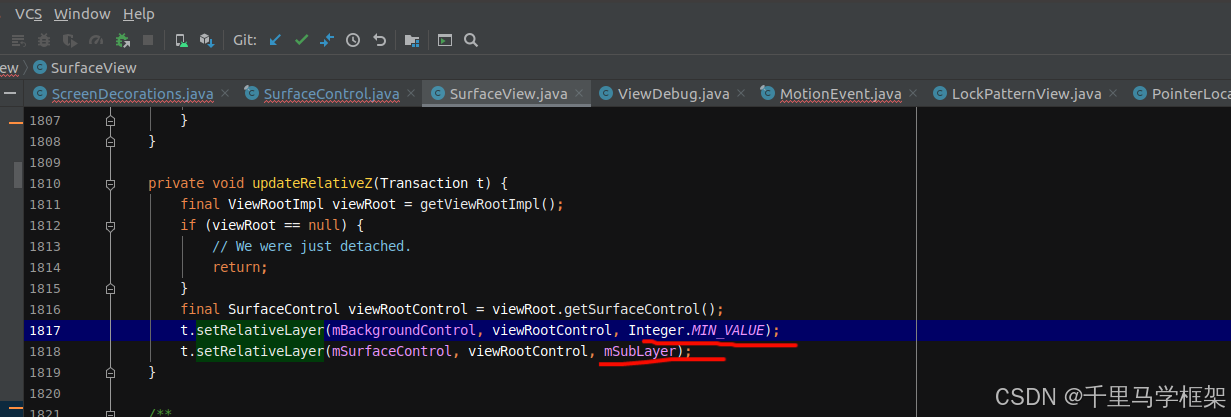Show Git history clock icon

(x=353, y=40)
